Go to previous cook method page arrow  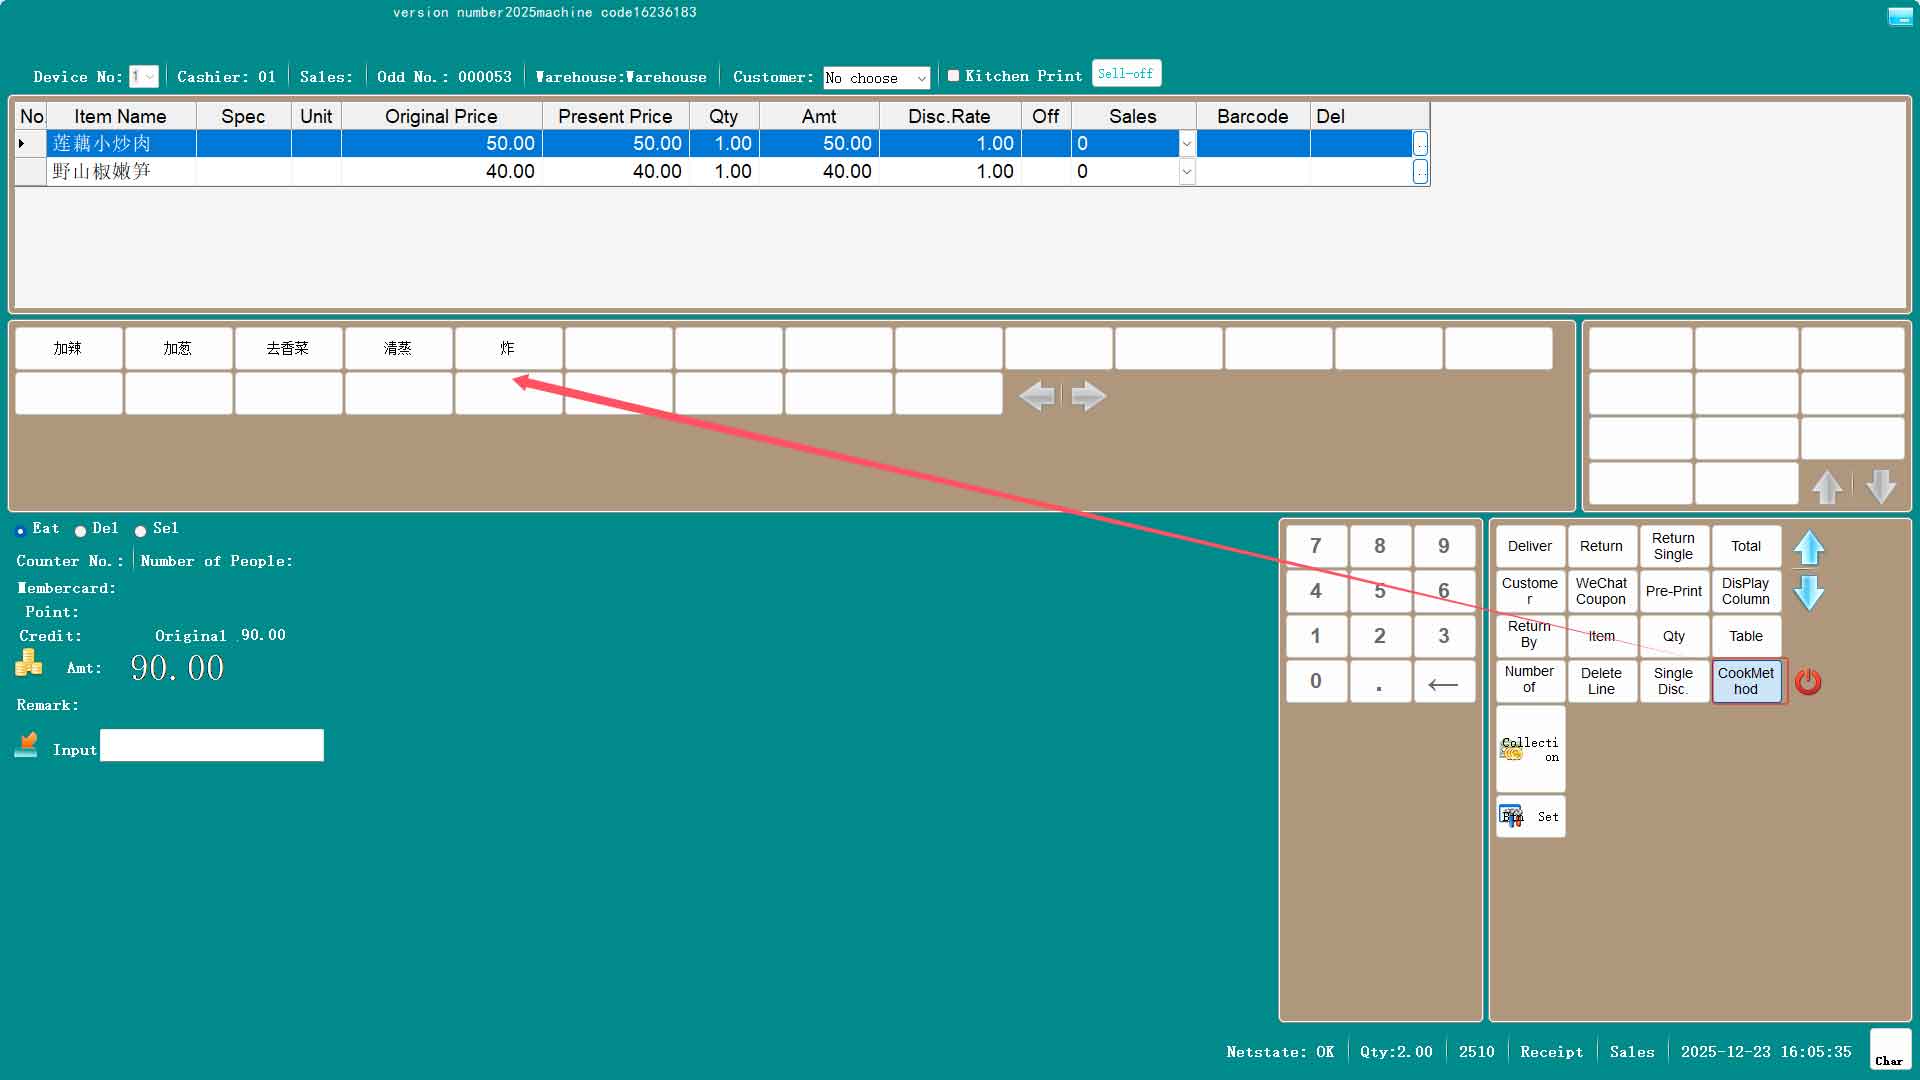[x=1037, y=396]
